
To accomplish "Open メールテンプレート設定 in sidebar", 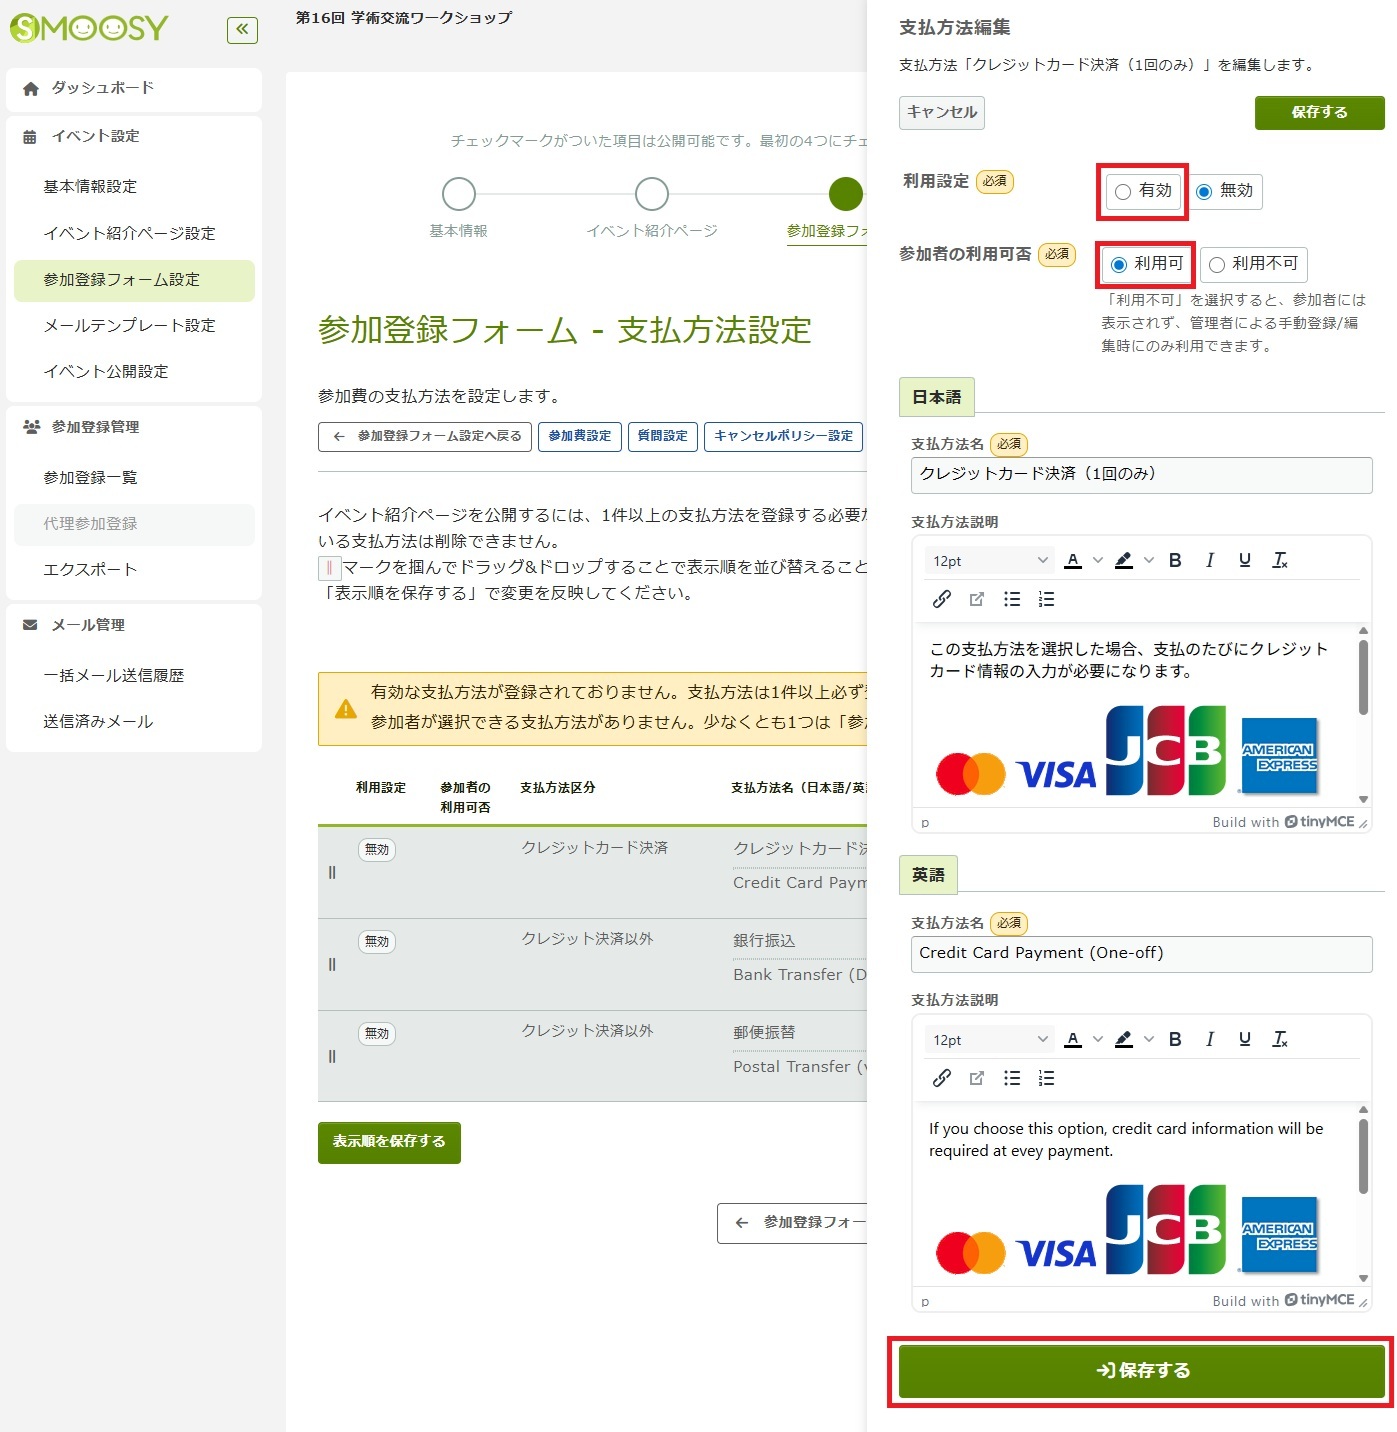I will pyautogui.click(x=129, y=326).
